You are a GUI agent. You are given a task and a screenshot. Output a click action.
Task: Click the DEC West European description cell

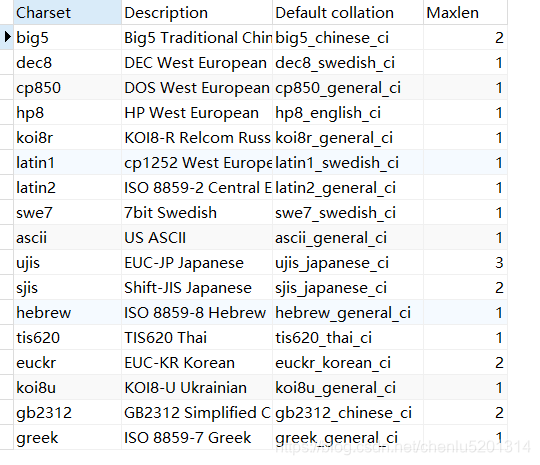[x=197, y=62]
